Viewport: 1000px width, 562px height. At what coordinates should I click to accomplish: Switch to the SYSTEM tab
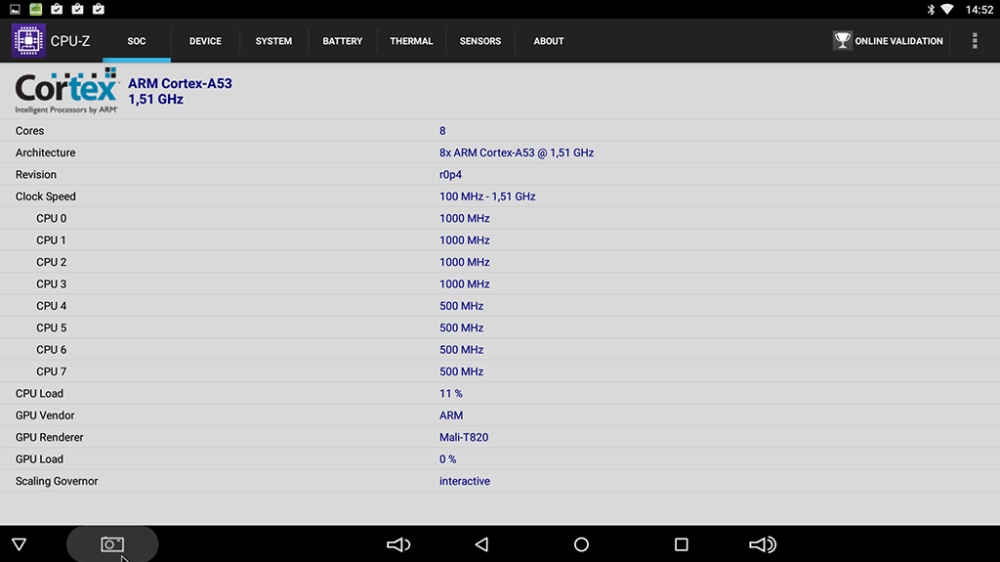(x=274, y=41)
